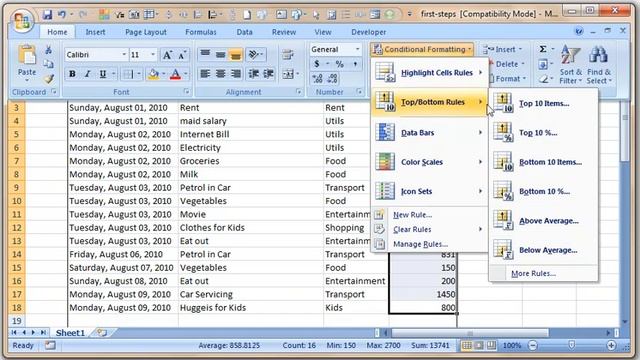
Task: Activate the Format Painter brush
Action: pyautogui.click(x=49, y=78)
